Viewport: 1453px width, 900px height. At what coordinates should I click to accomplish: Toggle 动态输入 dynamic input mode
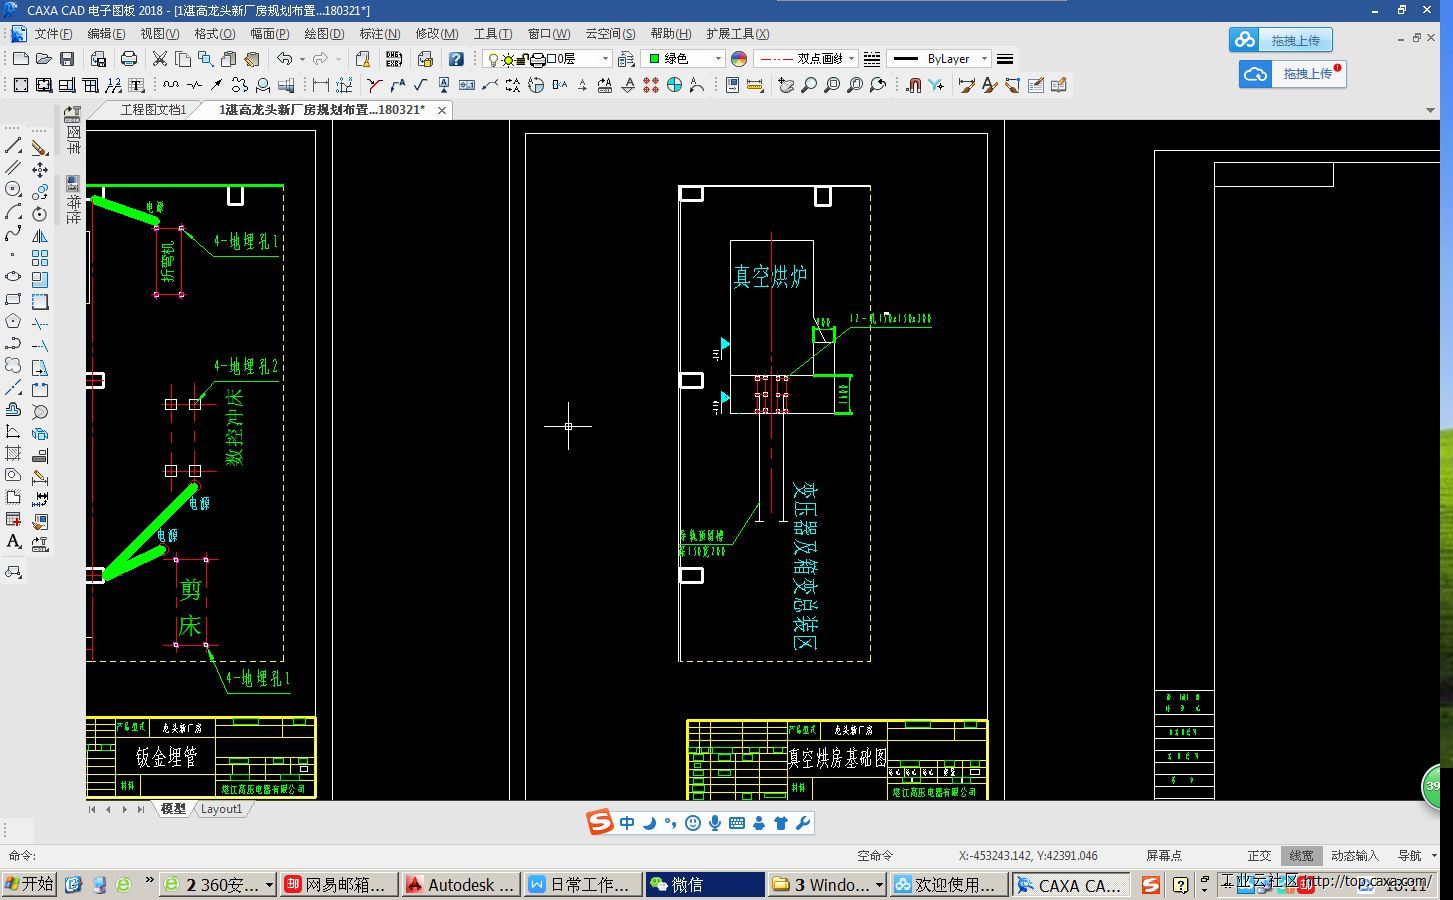click(1354, 856)
